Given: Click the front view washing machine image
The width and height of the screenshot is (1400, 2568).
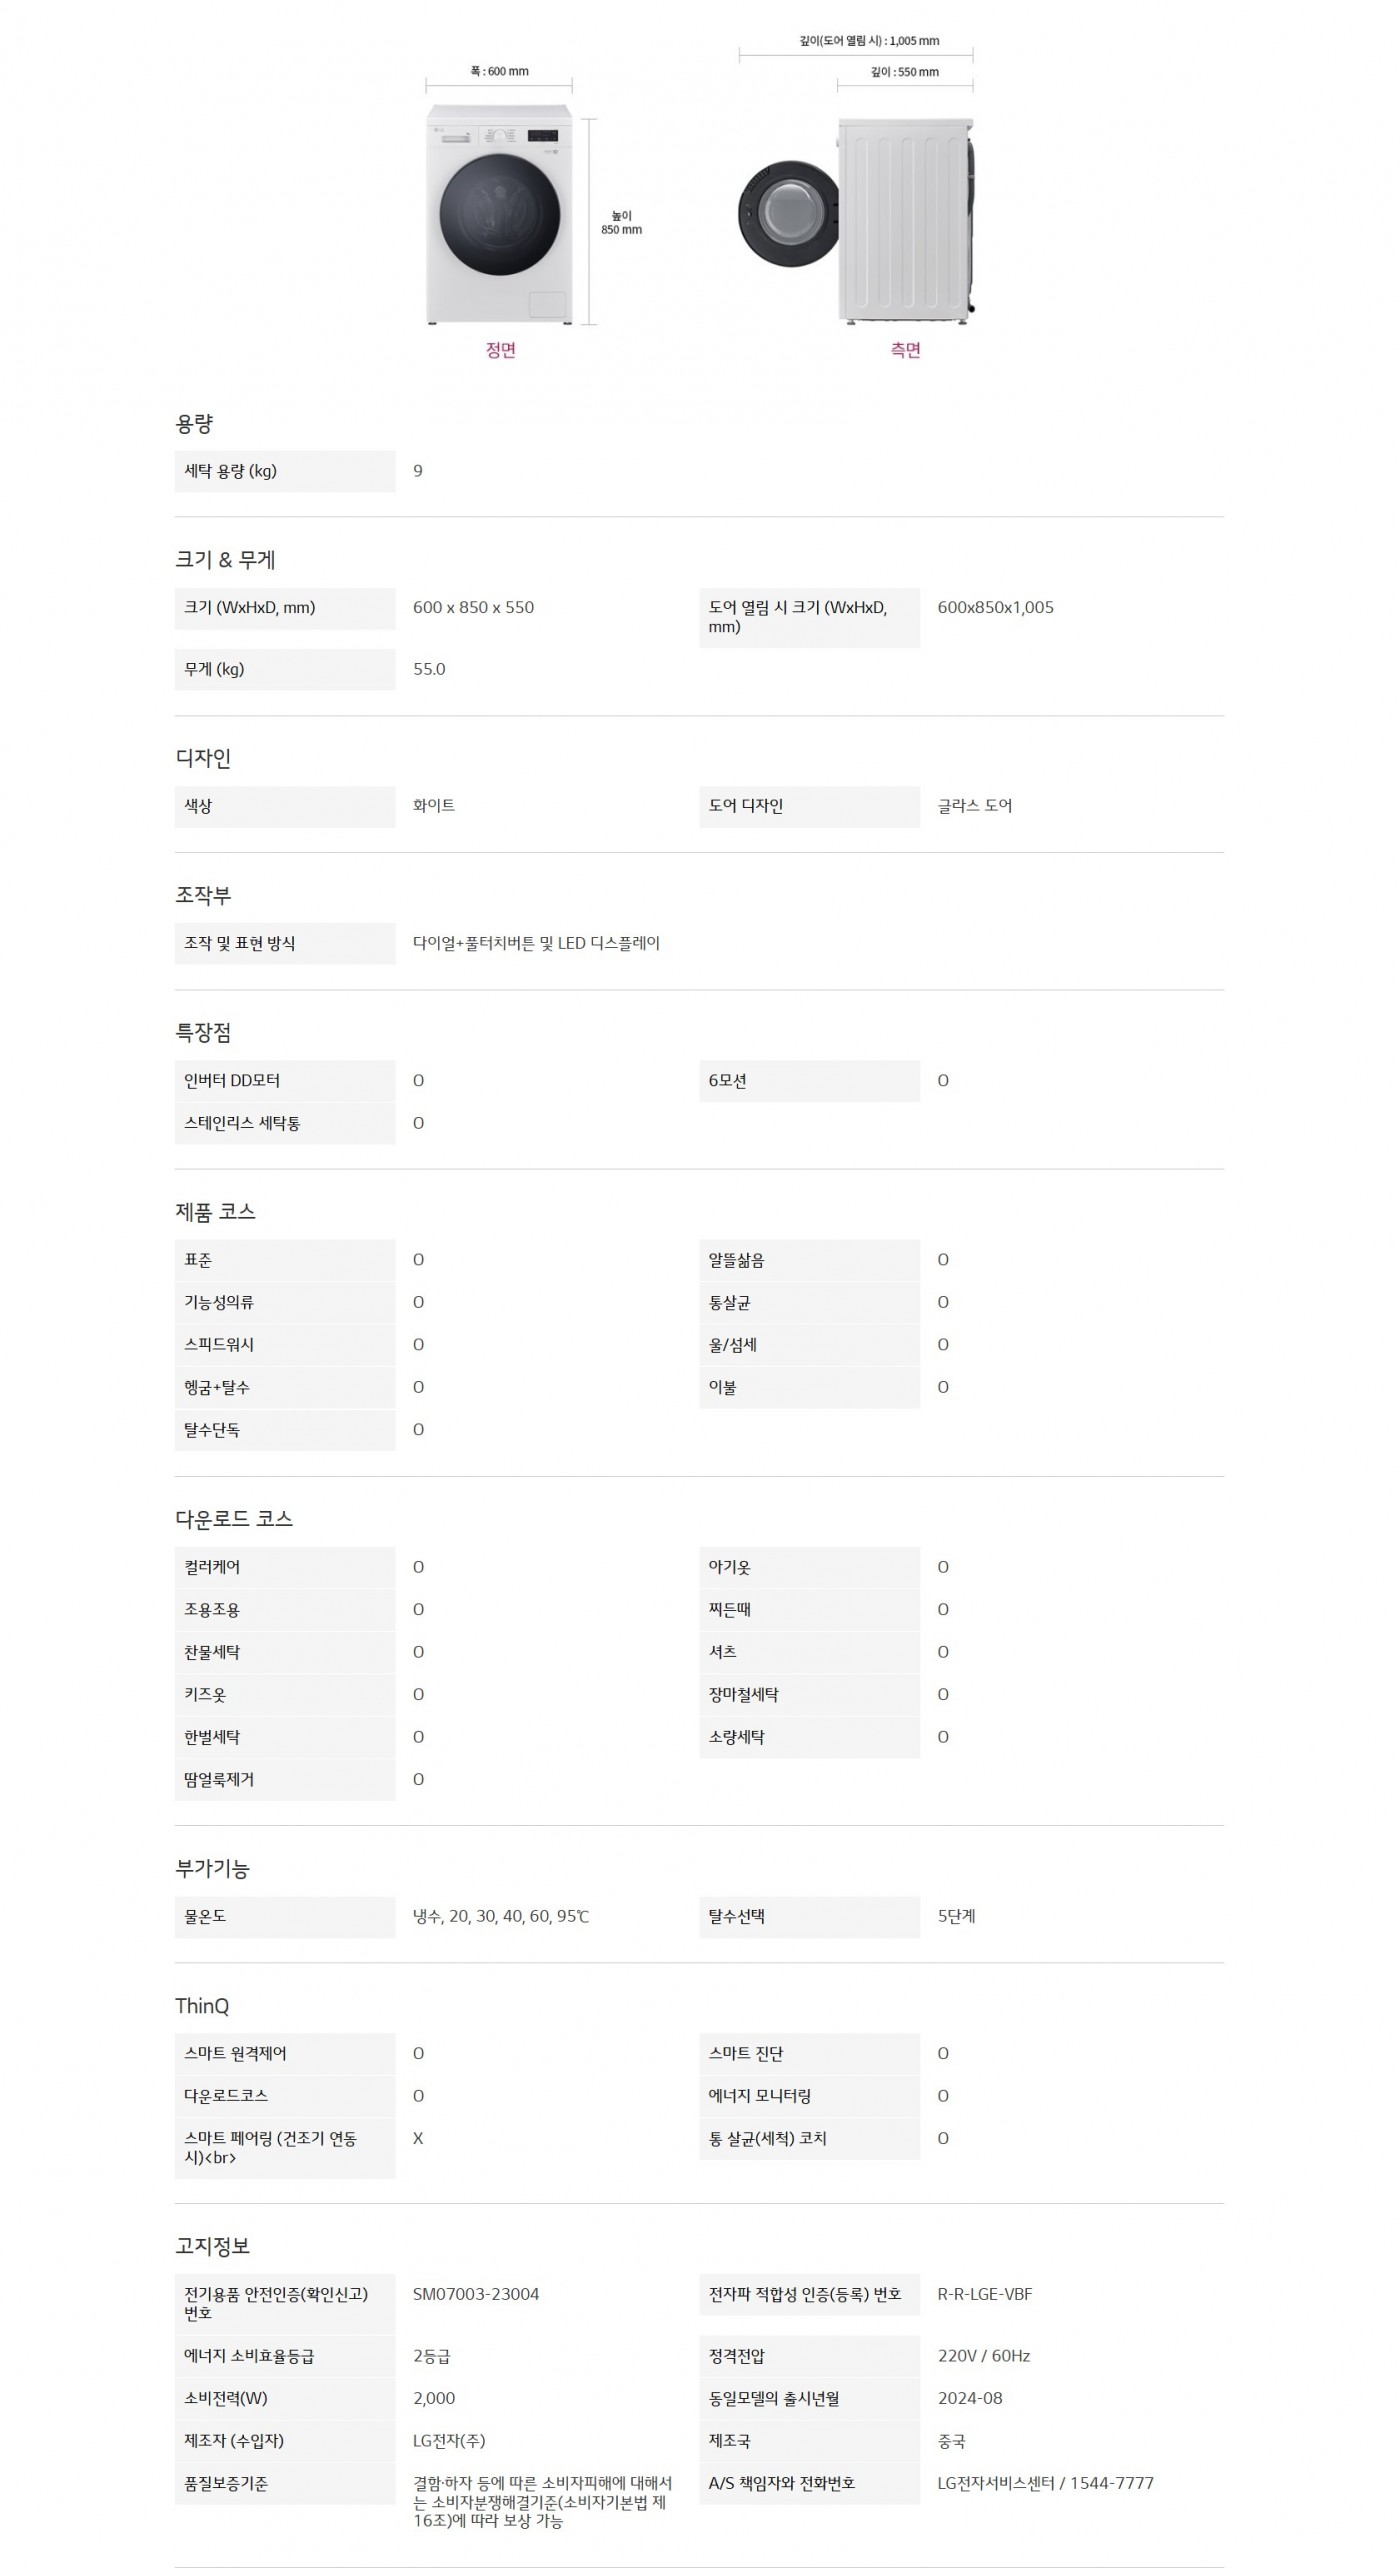Looking at the screenshot, I should (499, 213).
